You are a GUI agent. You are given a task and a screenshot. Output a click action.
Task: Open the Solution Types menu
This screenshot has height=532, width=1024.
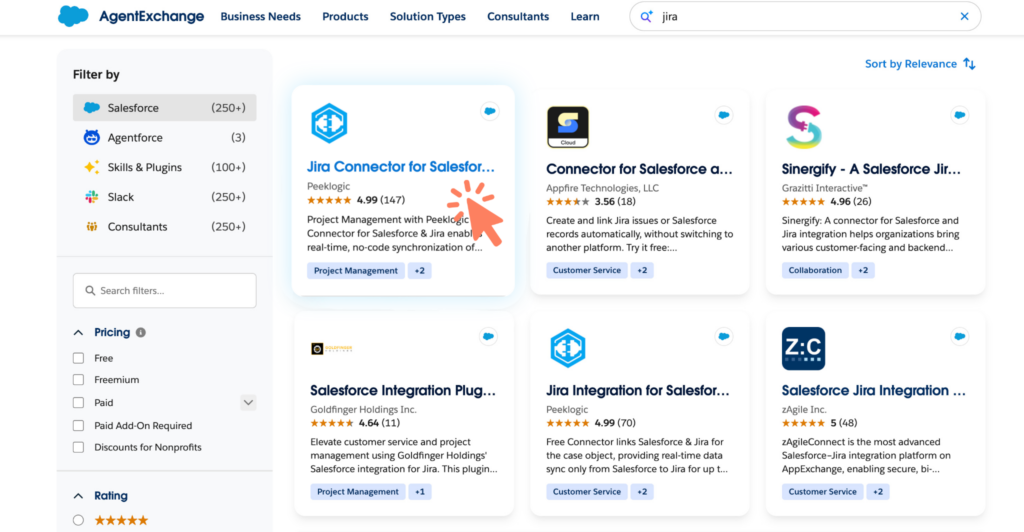(x=428, y=16)
